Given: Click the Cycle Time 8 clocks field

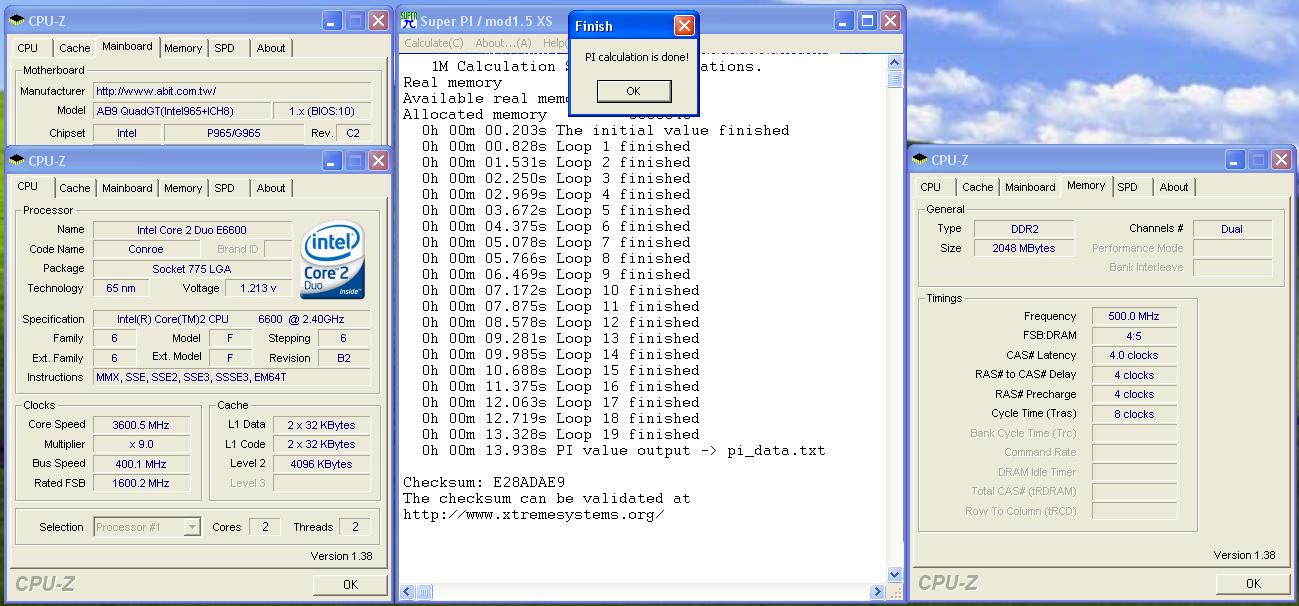Looking at the screenshot, I should [1134, 414].
